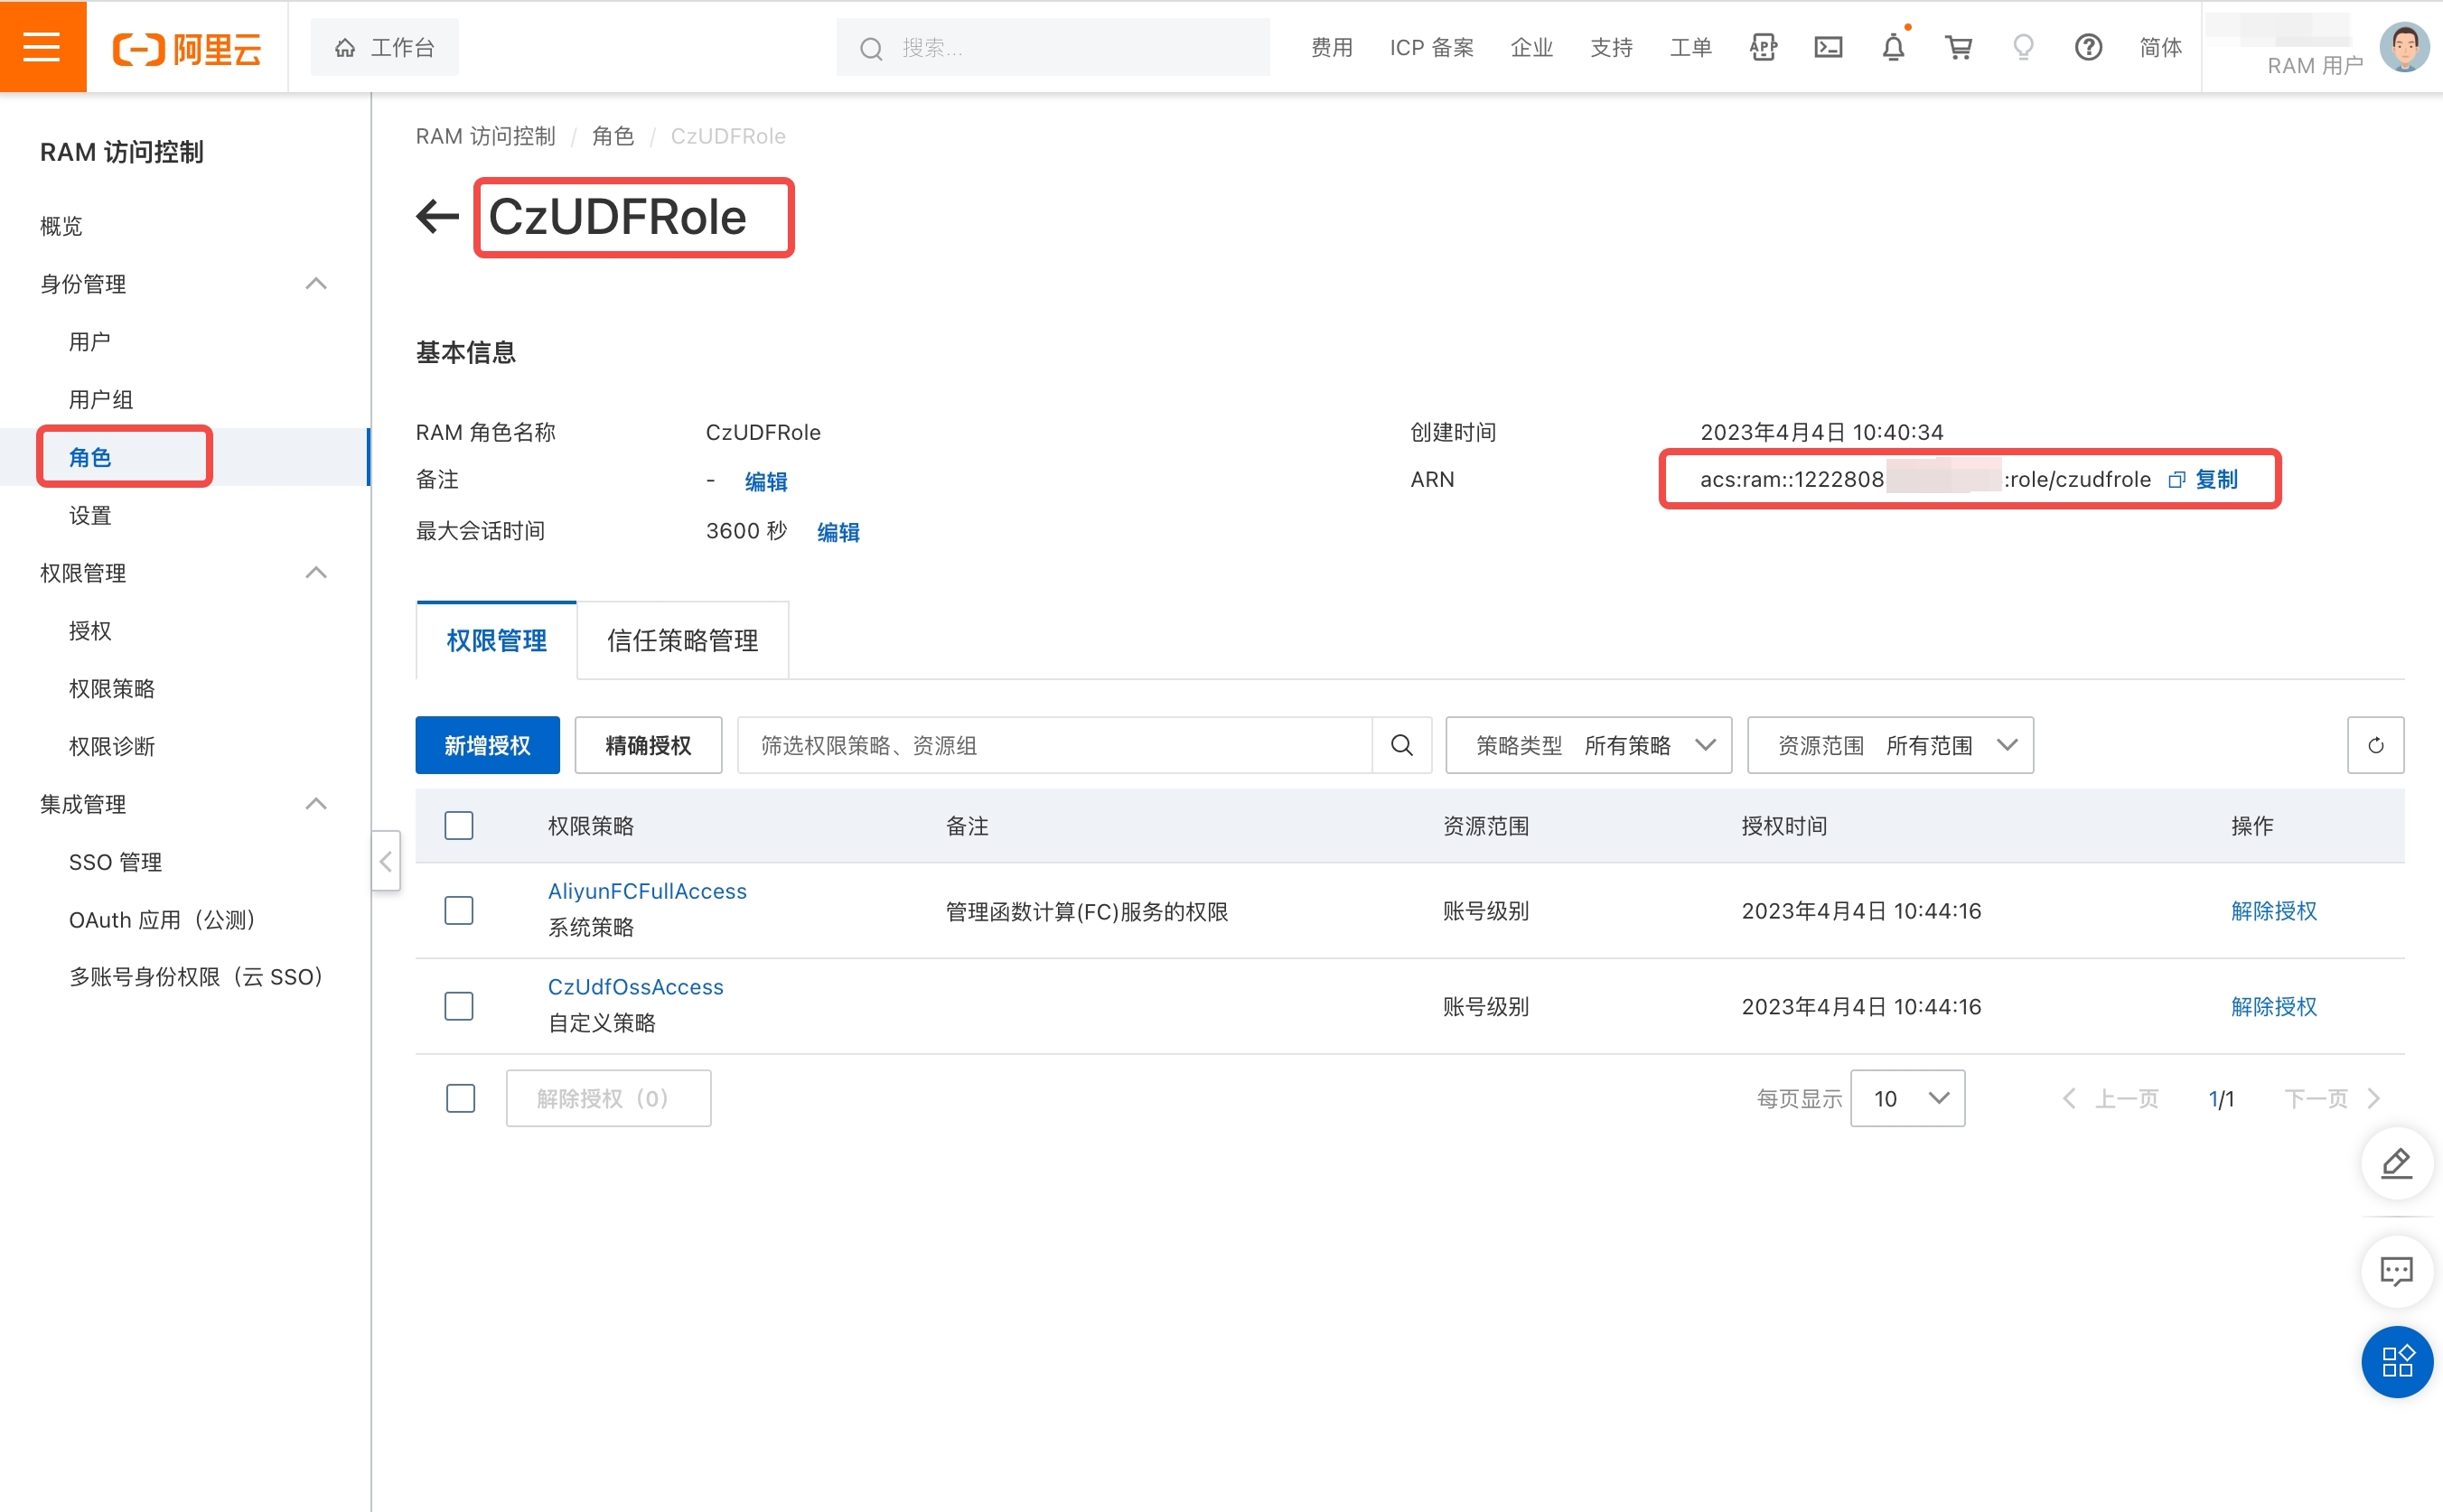Refresh the permission policy list
Image resolution: width=2443 pixels, height=1512 pixels.
[2375, 745]
